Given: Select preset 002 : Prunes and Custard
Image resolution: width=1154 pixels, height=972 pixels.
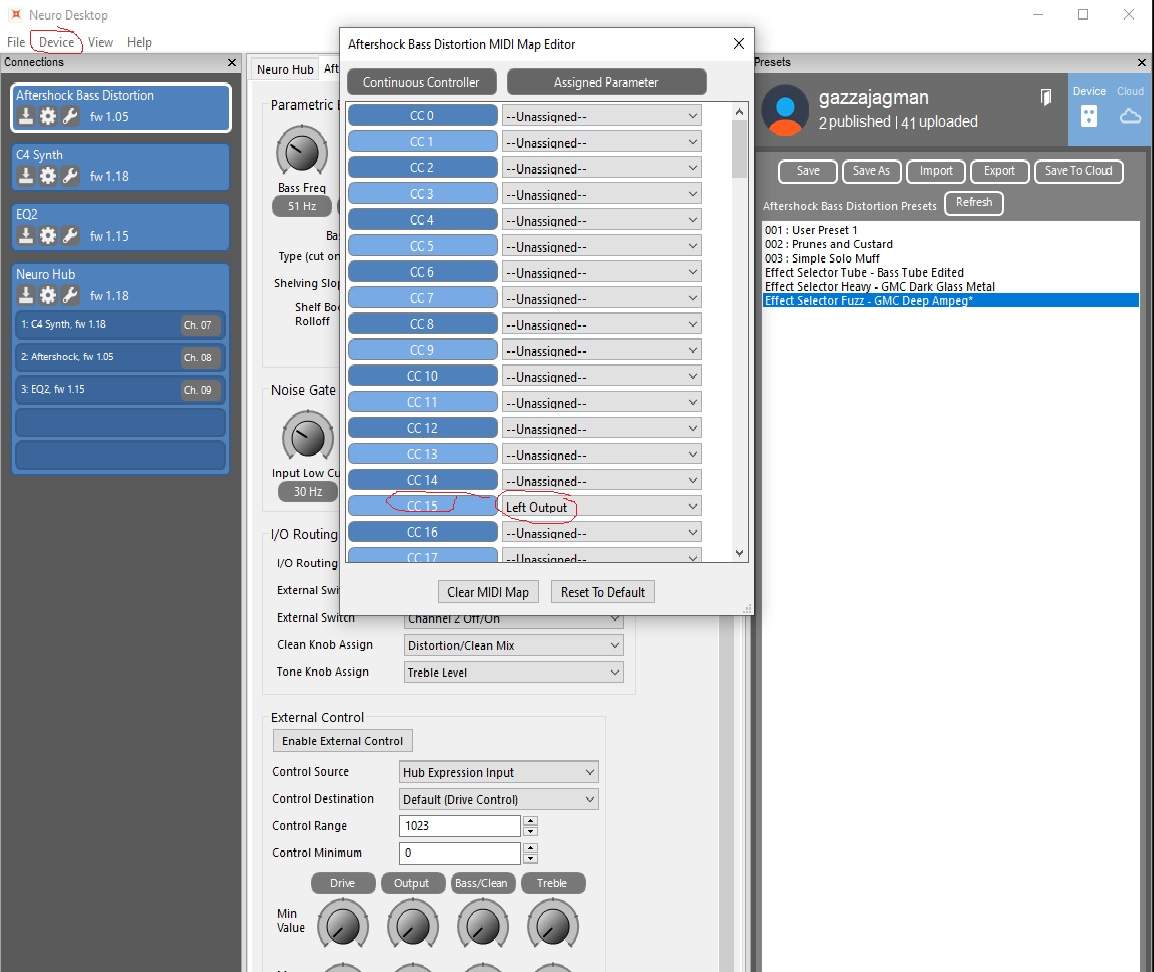Looking at the screenshot, I should [x=829, y=244].
